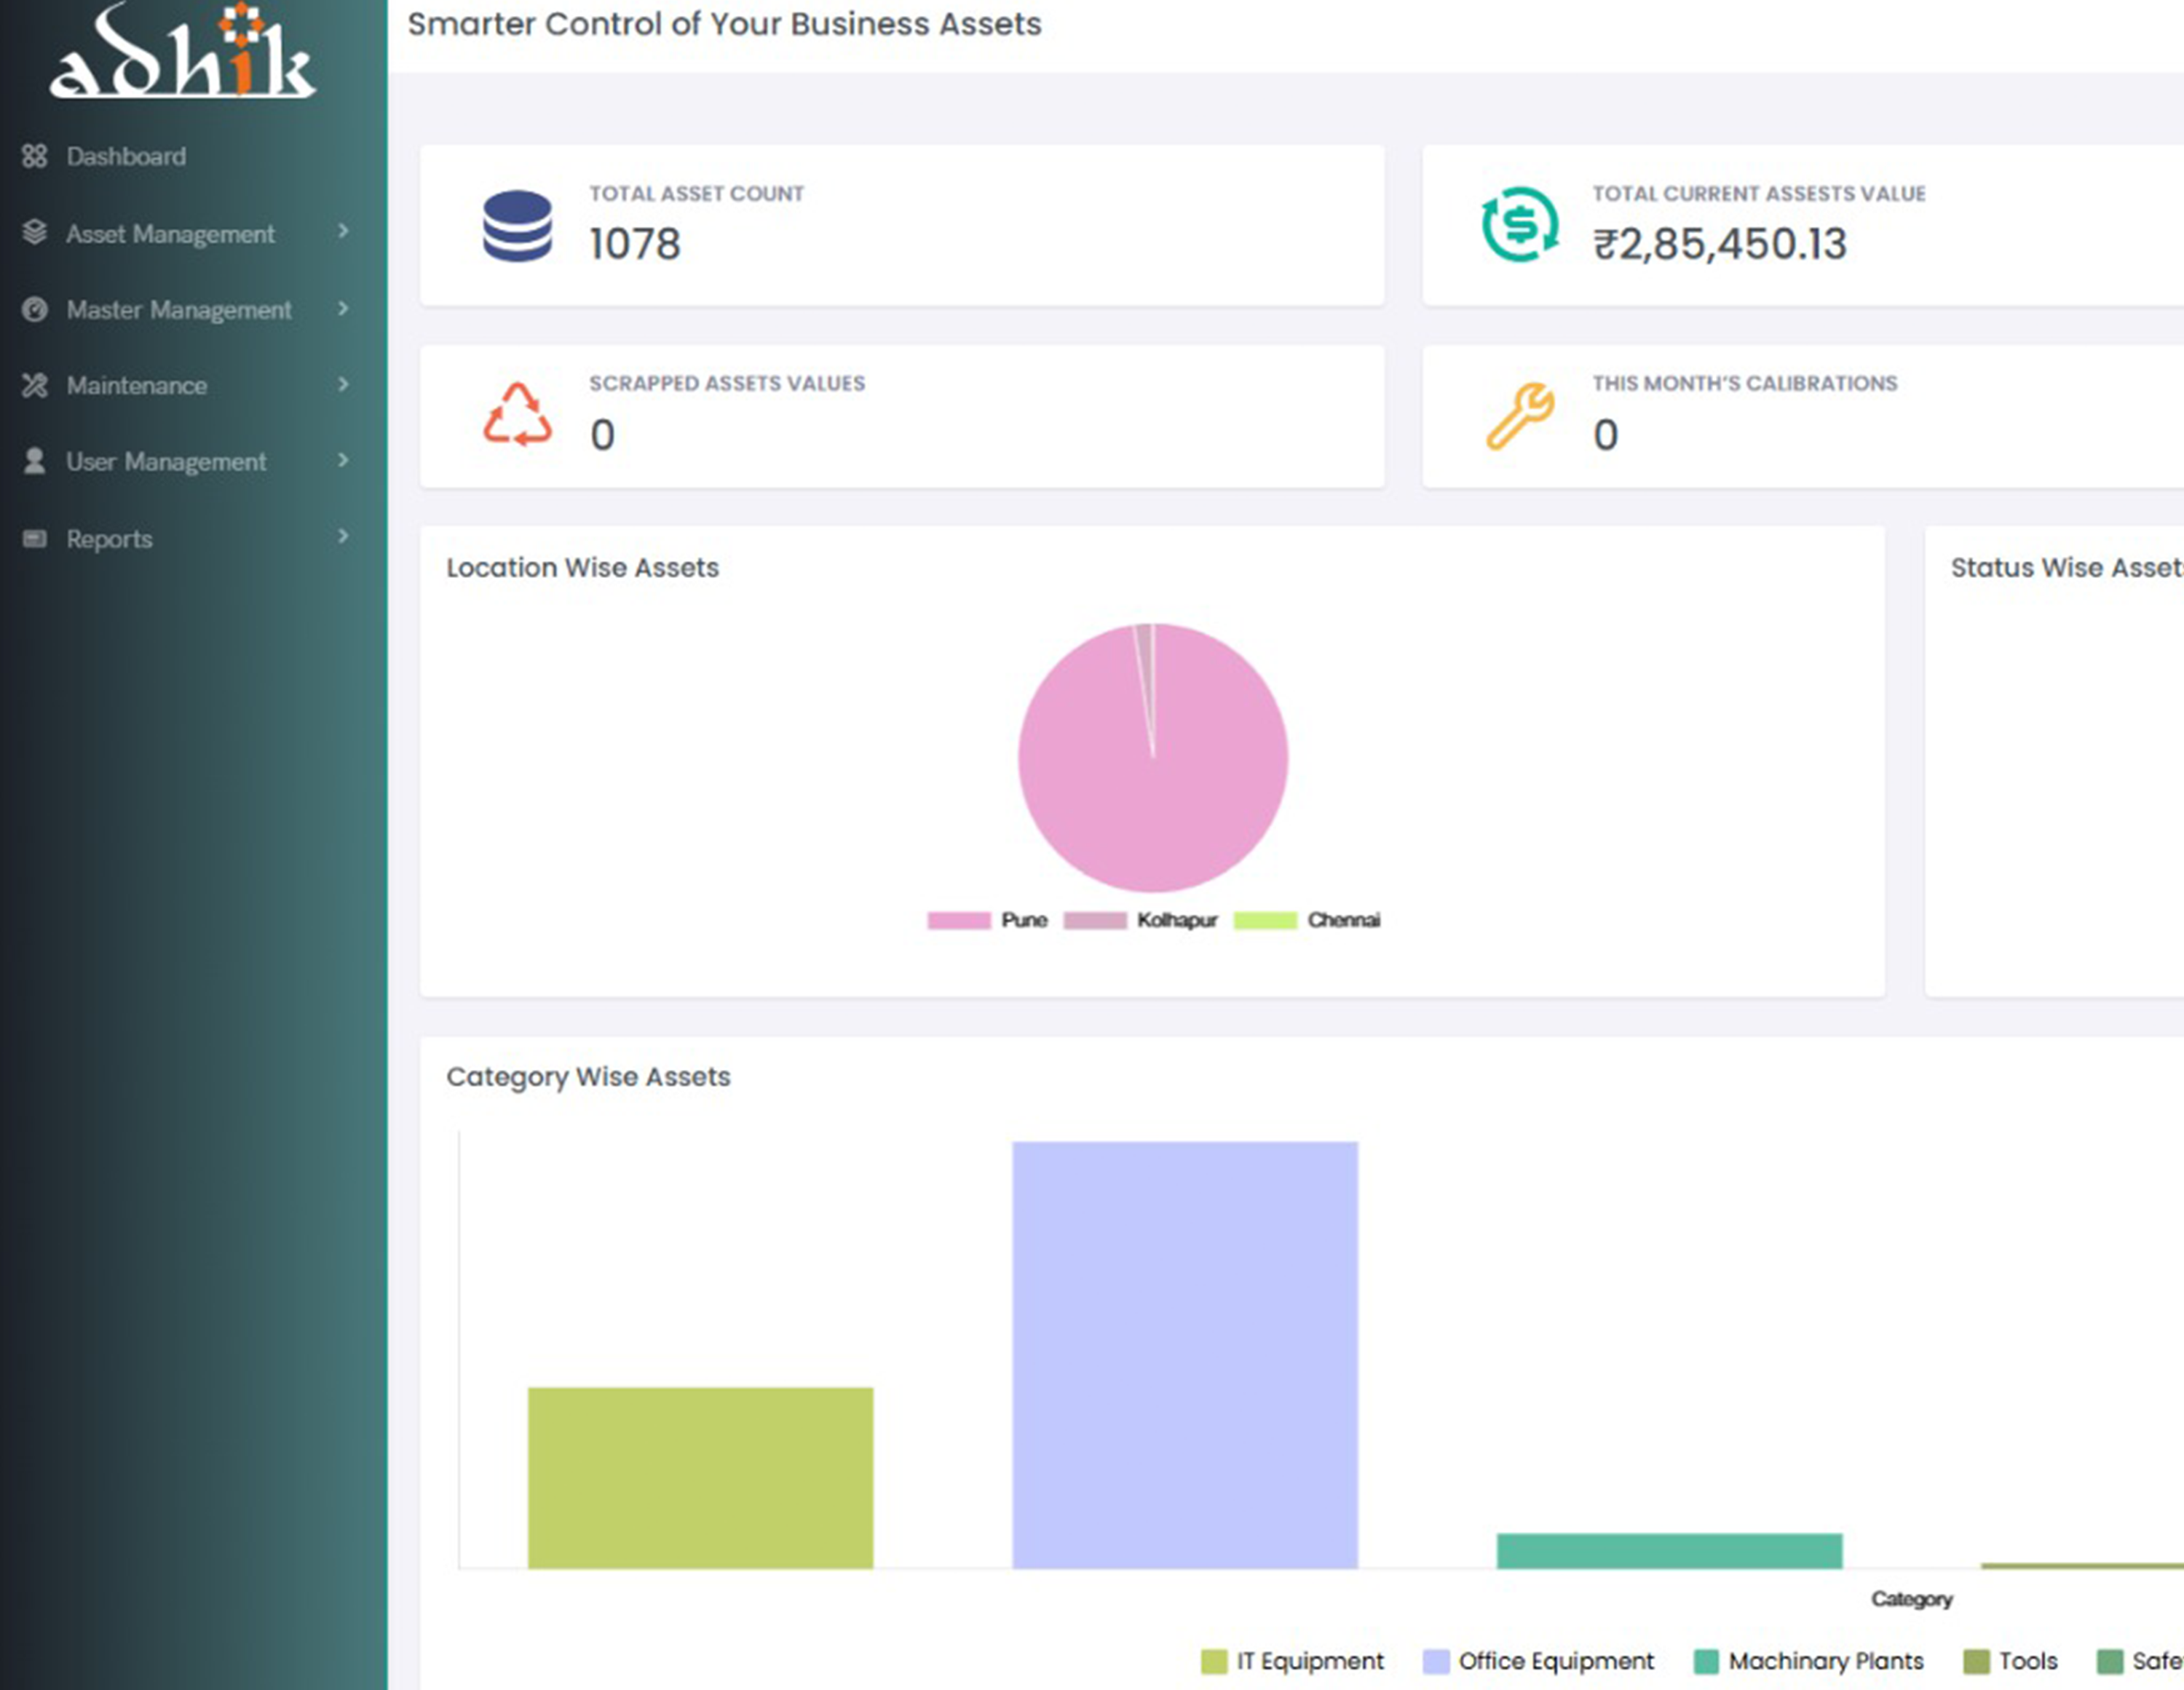Screen dimensions: 2184x1690
Task: Click the green dollar refresh icon
Action: pyautogui.click(x=1519, y=225)
